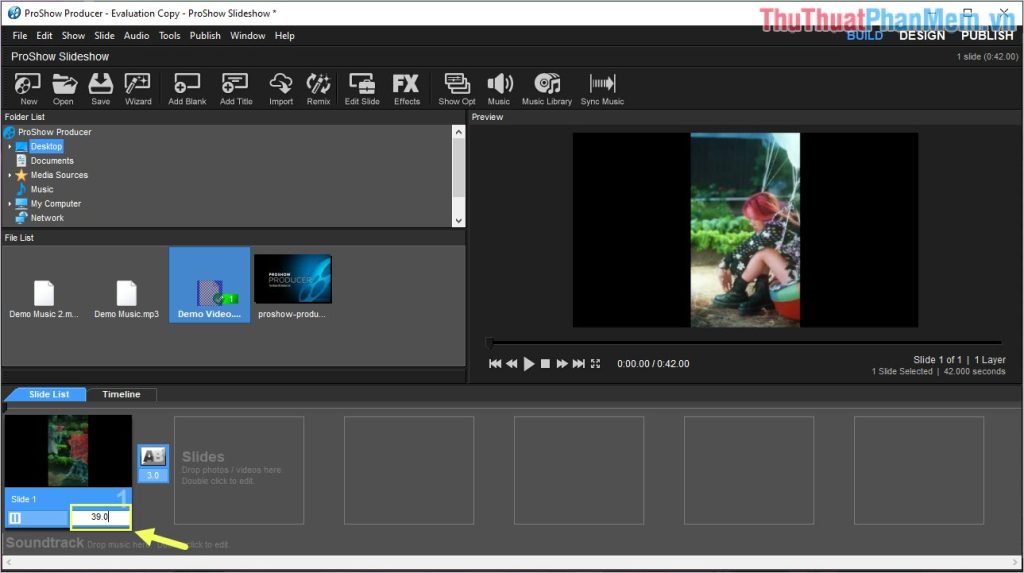This screenshot has height=573, width=1024.
Task: Switch to the Timeline tab
Action: pyautogui.click(x=121, y=394)
